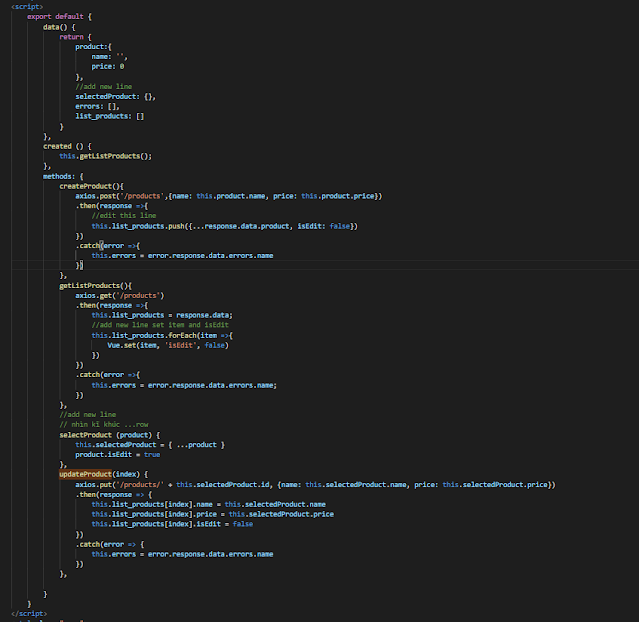Click 'this.list_products[index].name' assignment line
The width and height of the screenshot is (639, 622).
pyautogui.click(x=209, y=504)
